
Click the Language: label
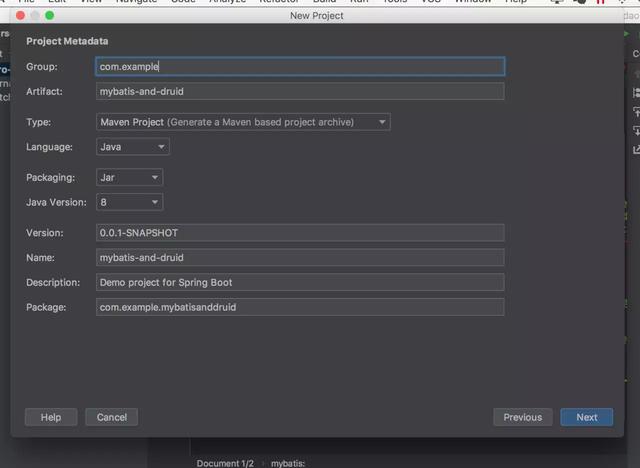coord(49,147)
